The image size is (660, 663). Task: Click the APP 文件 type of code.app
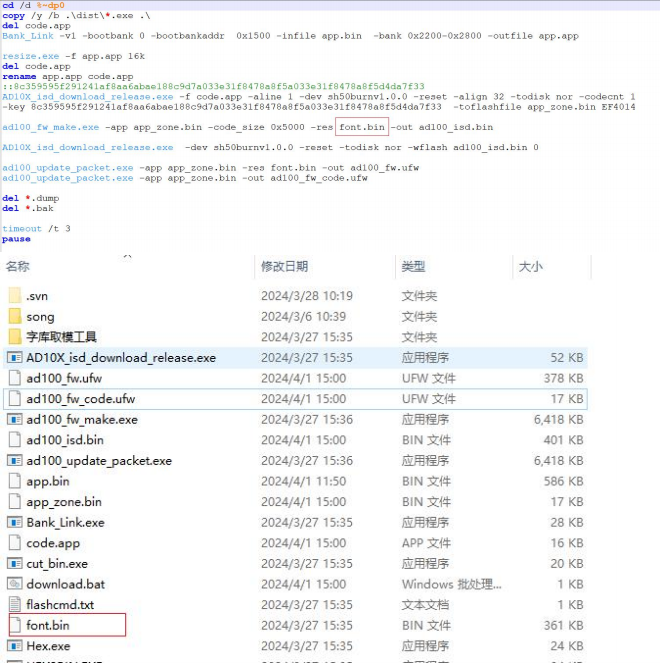tap(426, 543)
